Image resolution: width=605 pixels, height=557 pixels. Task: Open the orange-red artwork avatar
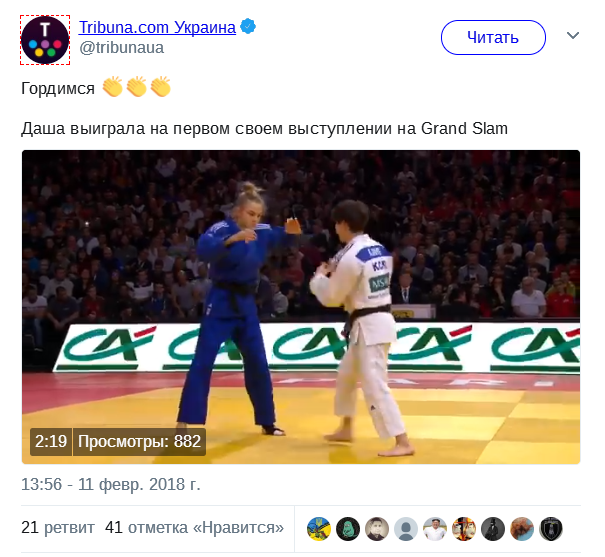(x=464, y=529)
